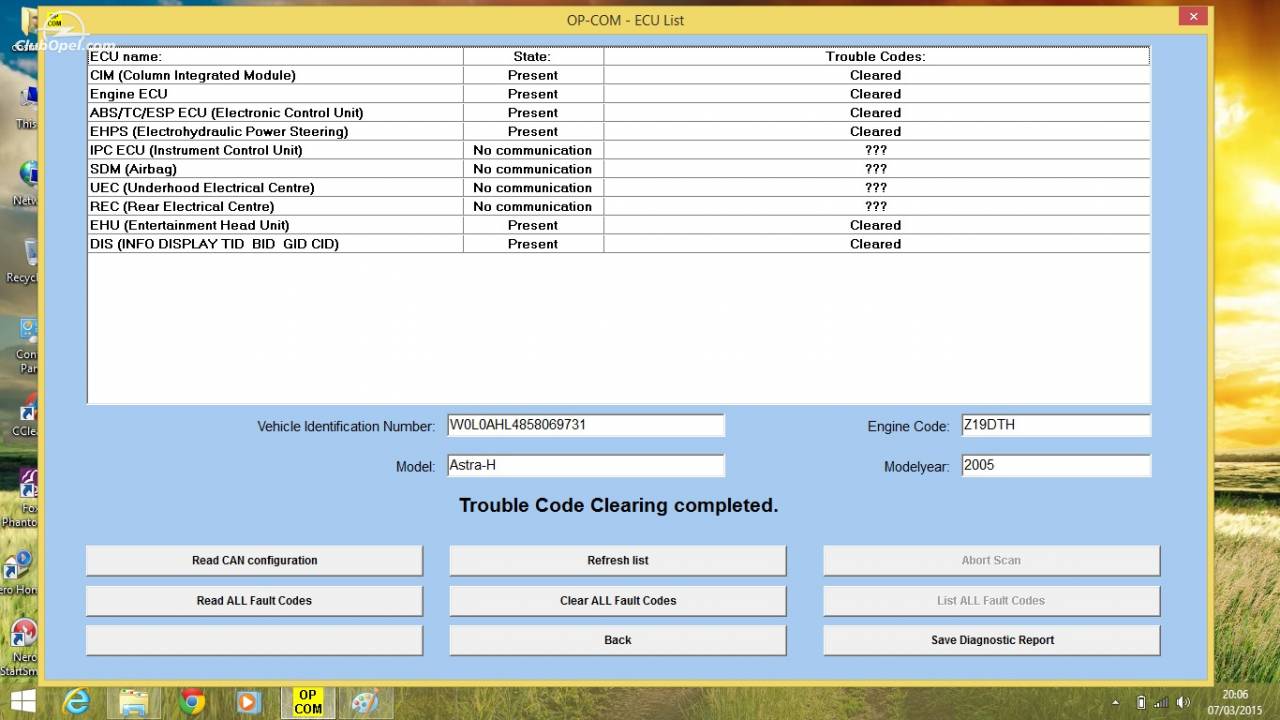Select the Nero StartSmart desktop shortcut

pos(20,648)
